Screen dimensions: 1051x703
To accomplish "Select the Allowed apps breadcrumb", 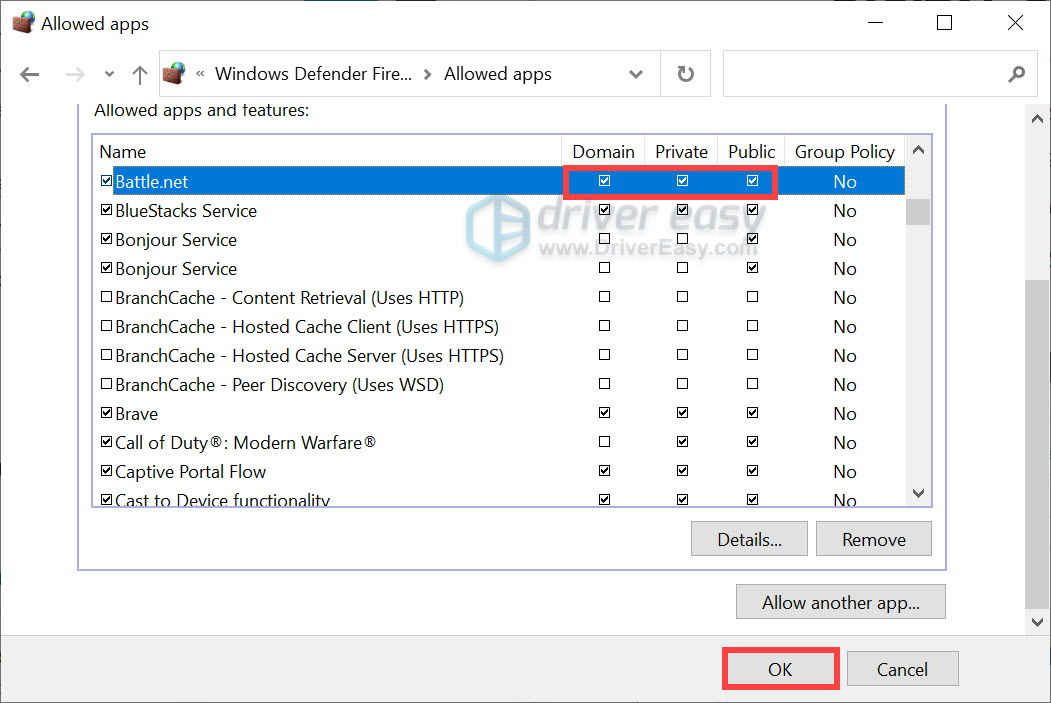I will (497, 74).
